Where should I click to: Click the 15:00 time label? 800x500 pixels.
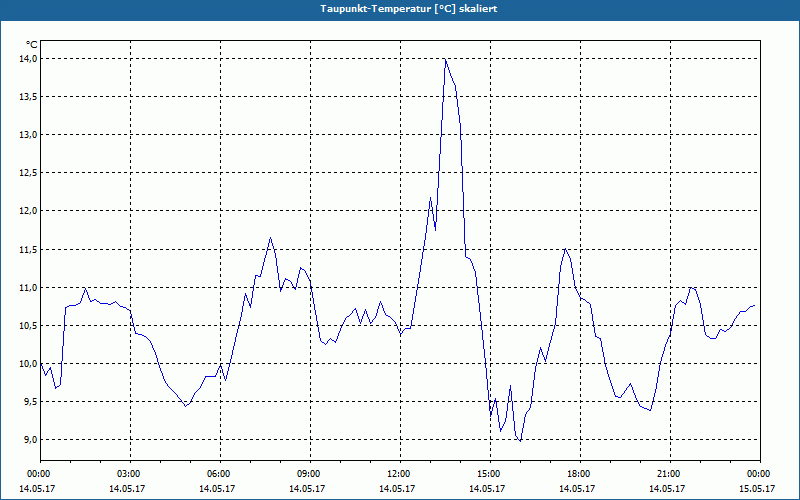point(490,474)
